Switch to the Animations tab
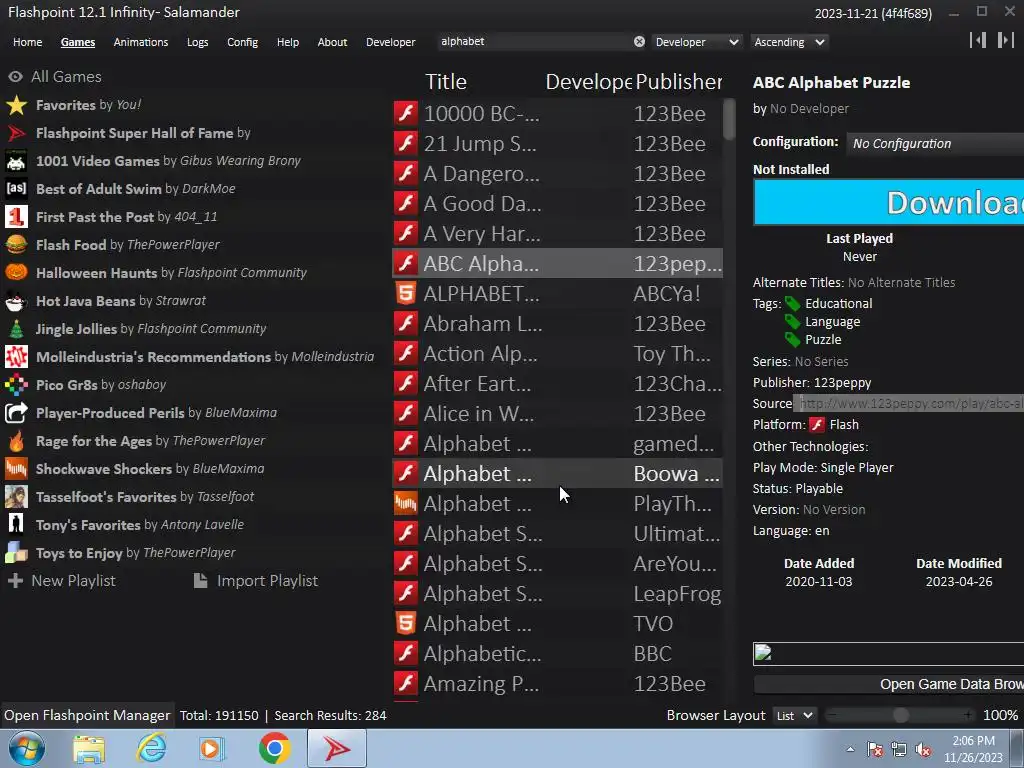Screen dimensions: 1024x768 click(140, 42)
